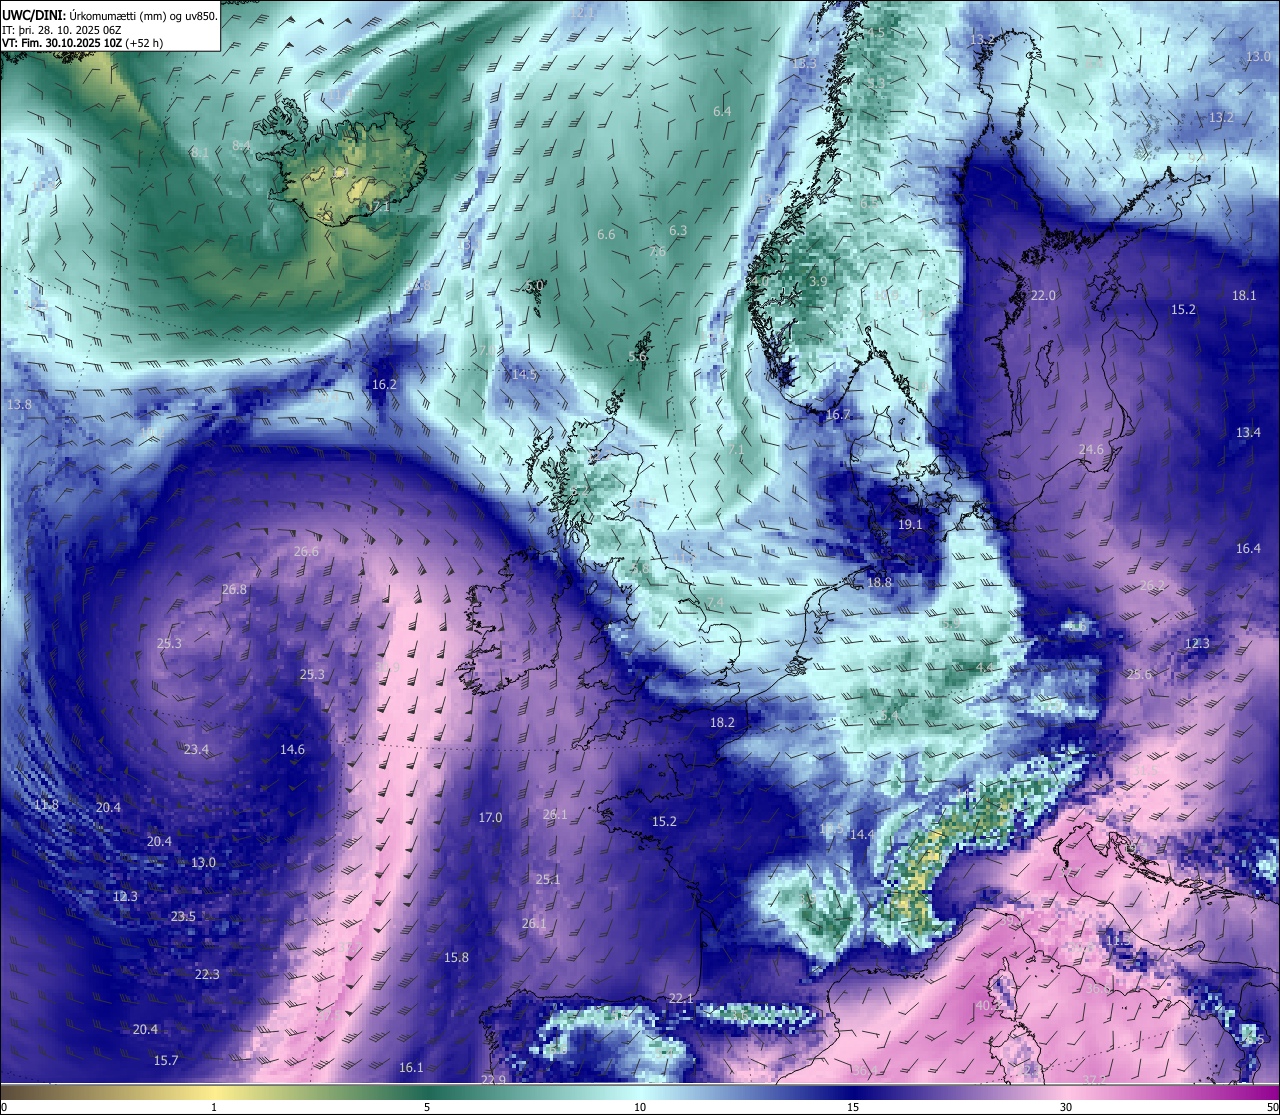
Task: Click the 15.7 value label
Action: pyautogui.click(x=166, y=1060)
